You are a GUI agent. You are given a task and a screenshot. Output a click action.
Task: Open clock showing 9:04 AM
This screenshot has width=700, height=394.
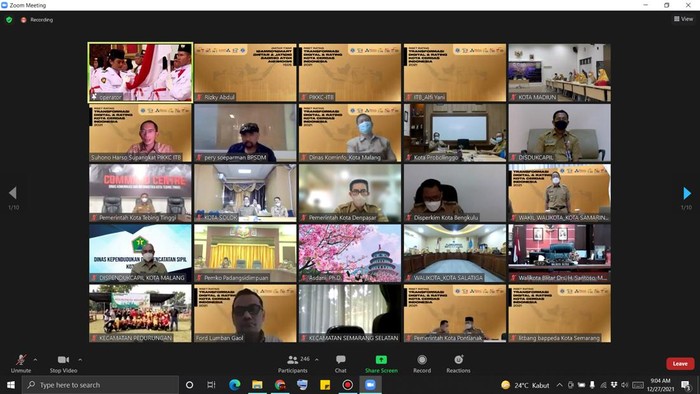pyautogui.click(x=661, y=385)
